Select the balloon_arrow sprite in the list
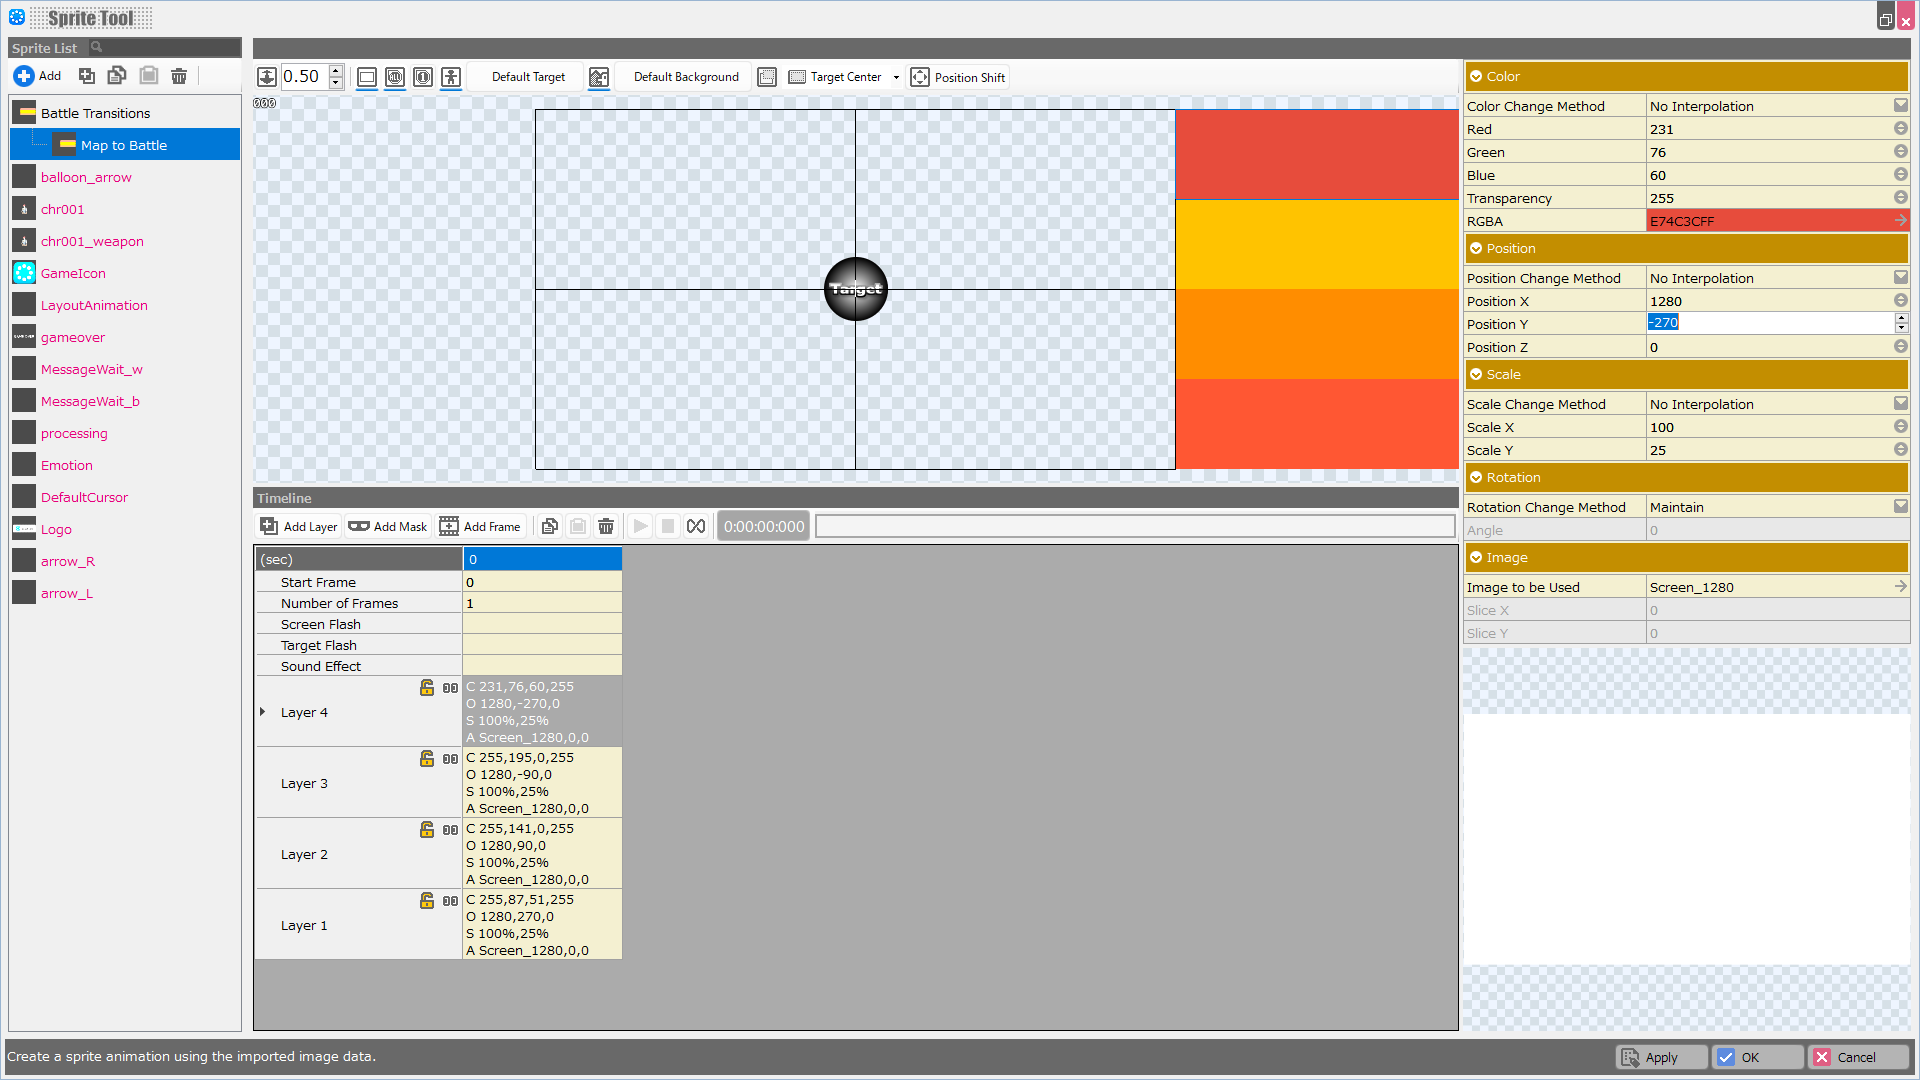Screen dimensions: 1920x1080 coord(86,177)
